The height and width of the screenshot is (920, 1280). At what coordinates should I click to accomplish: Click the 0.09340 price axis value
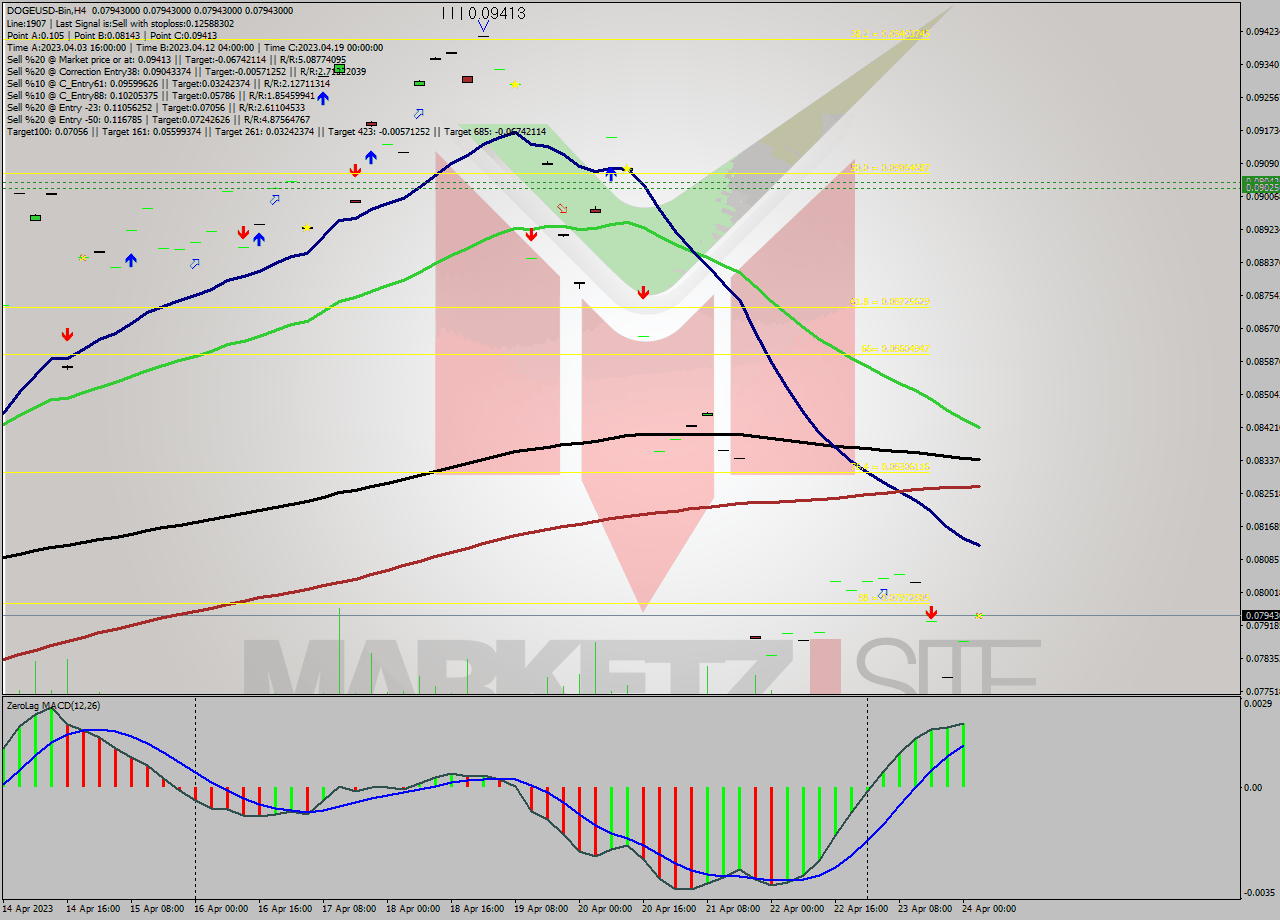tap(1264, 64)
